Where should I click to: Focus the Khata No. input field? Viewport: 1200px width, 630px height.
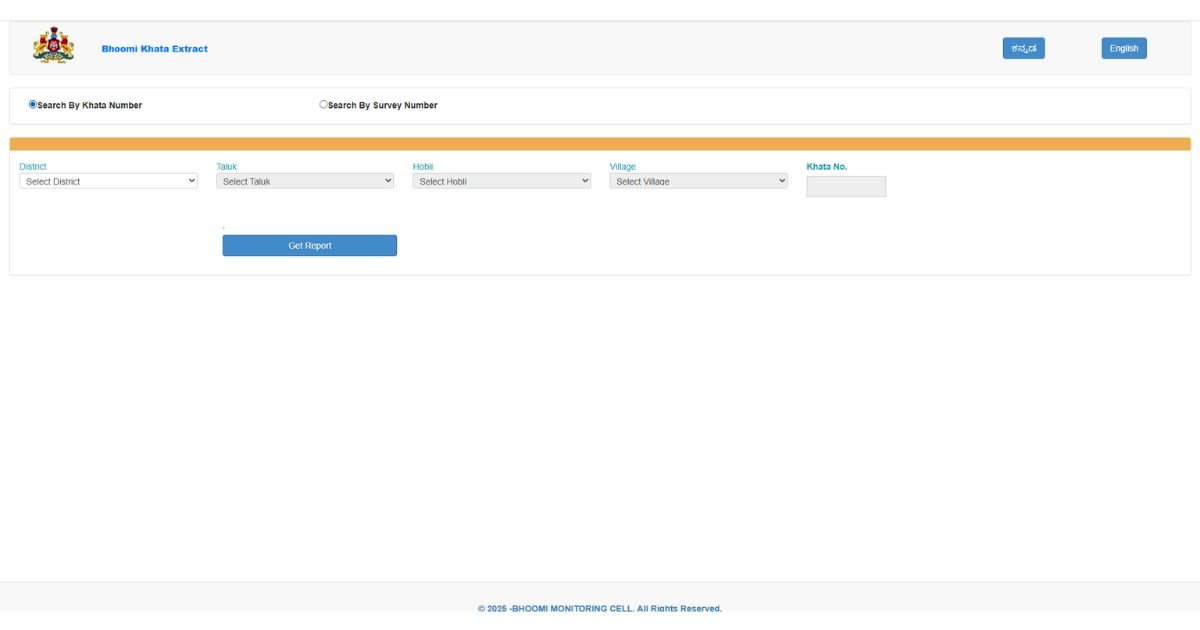[x=846, y=187]
